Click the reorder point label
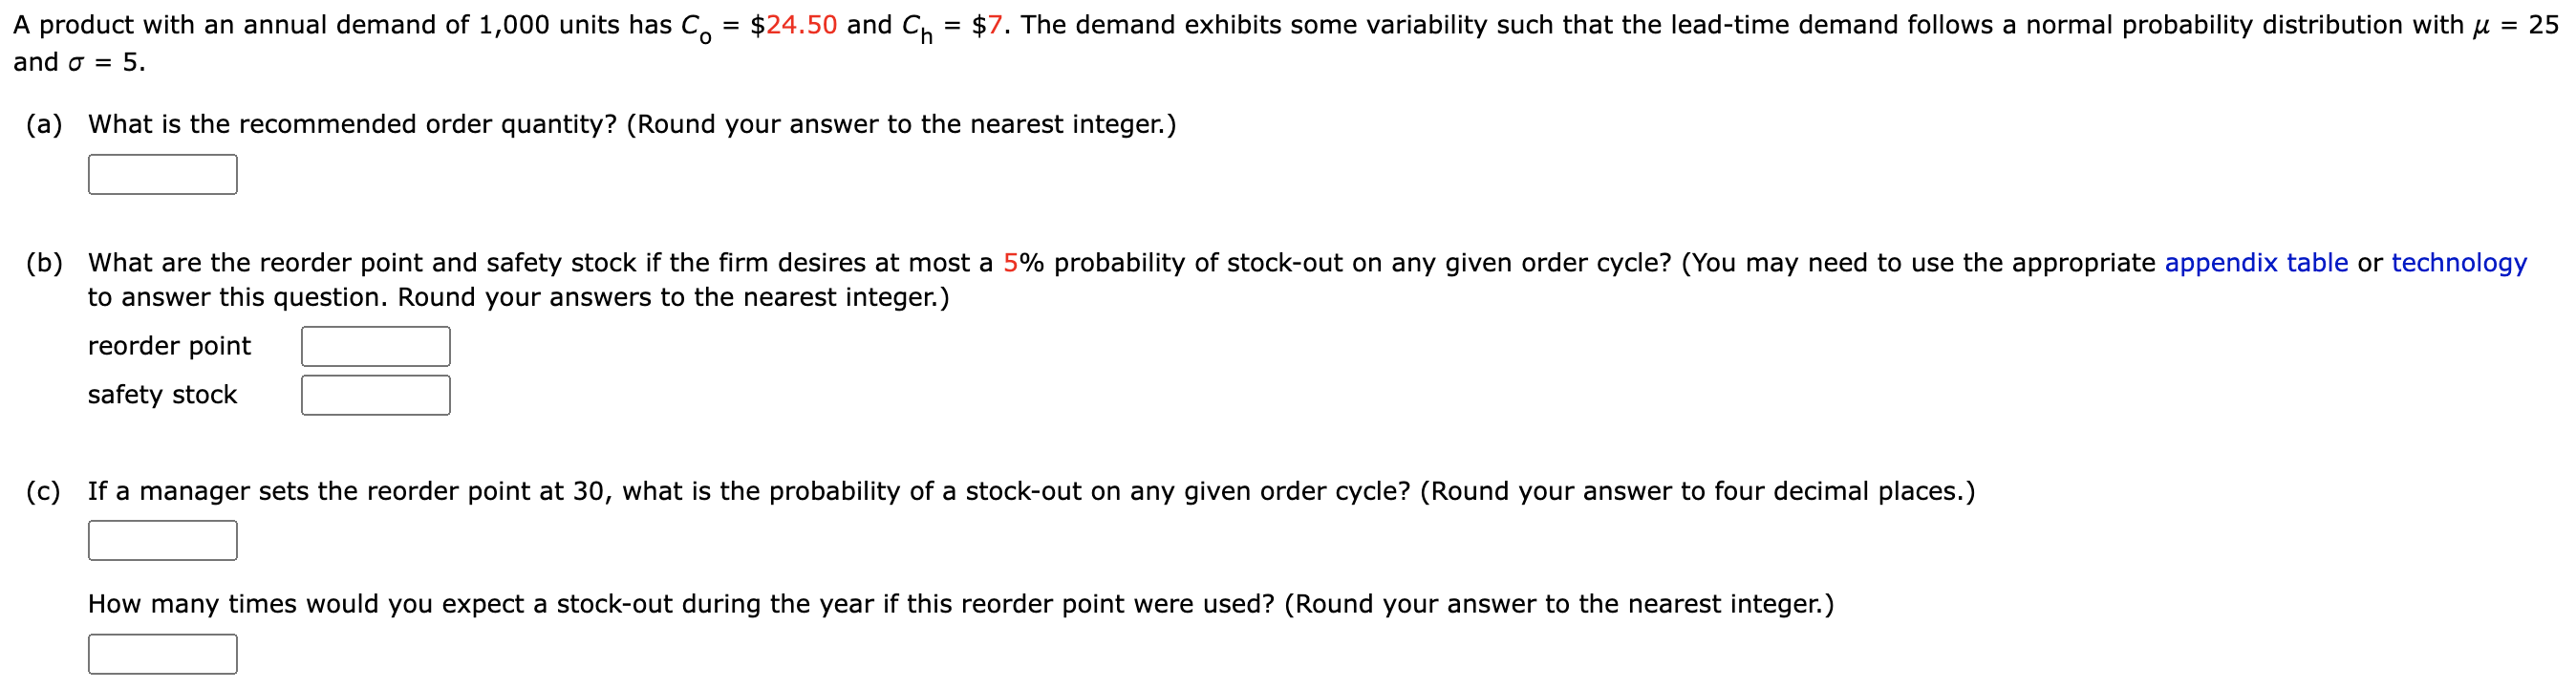This screenshot has width=2576, height=690. 169,346
